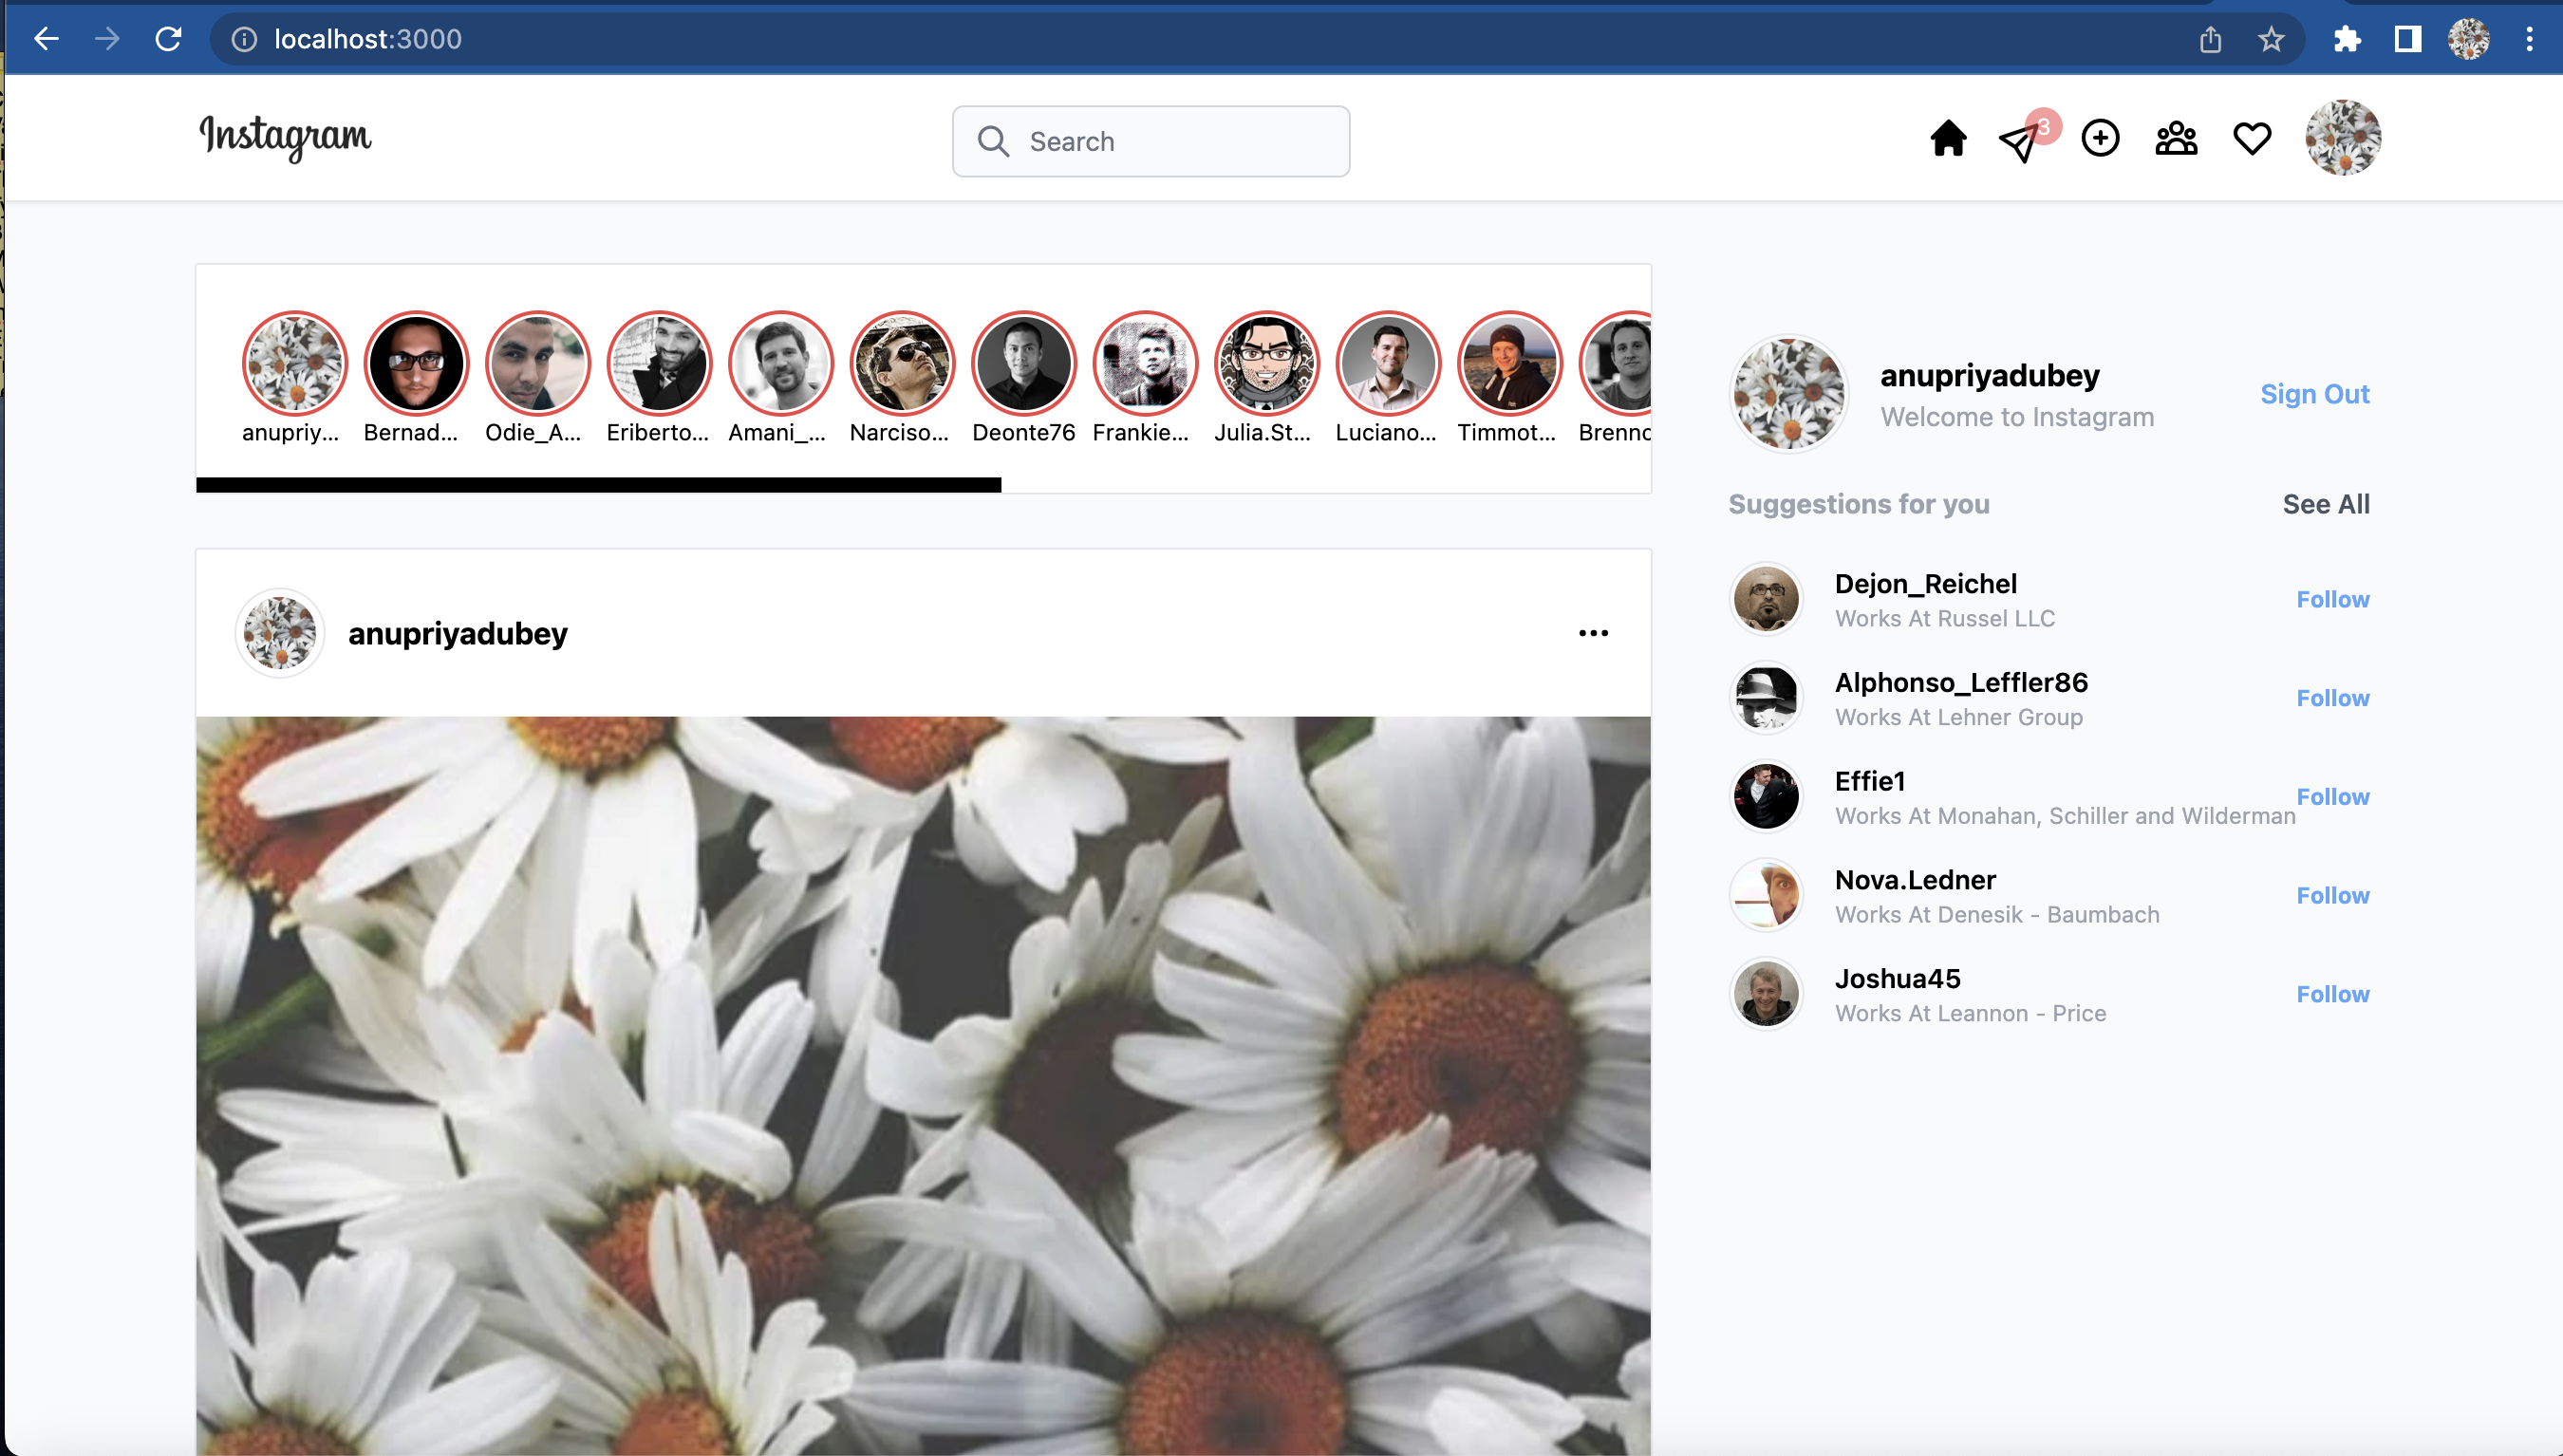The width and height of the screenshot is (2563, 1456).
Task: Click the stories progress bar
Action: (x=598, y=486)
